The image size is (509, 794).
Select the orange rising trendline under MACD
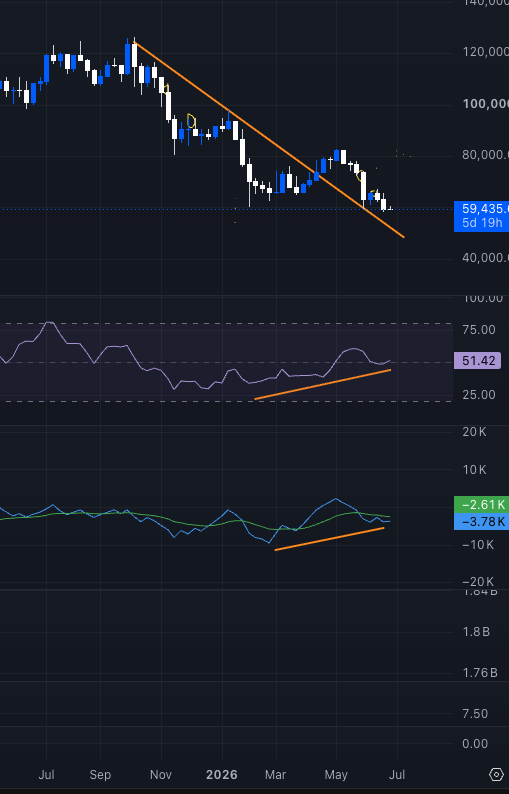coord(329,539)
